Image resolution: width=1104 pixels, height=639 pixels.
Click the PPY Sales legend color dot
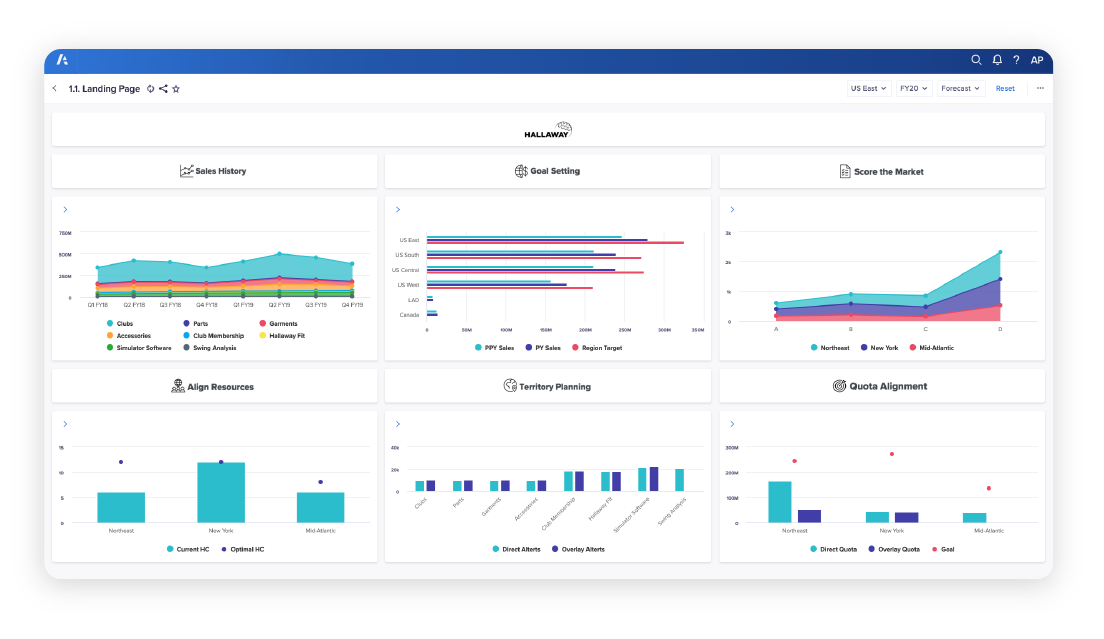point(478,348)
